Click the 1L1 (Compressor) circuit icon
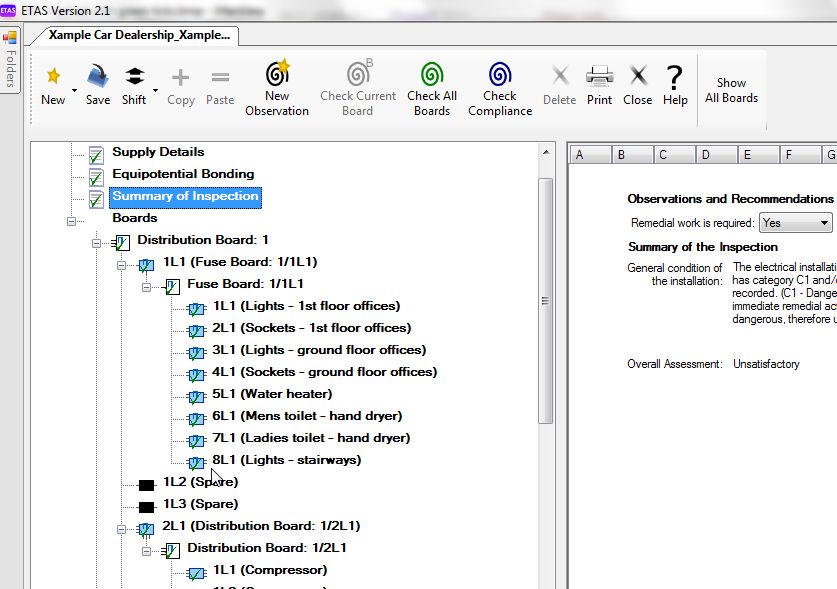The image size is (837, 589). [x=196, y=573]
